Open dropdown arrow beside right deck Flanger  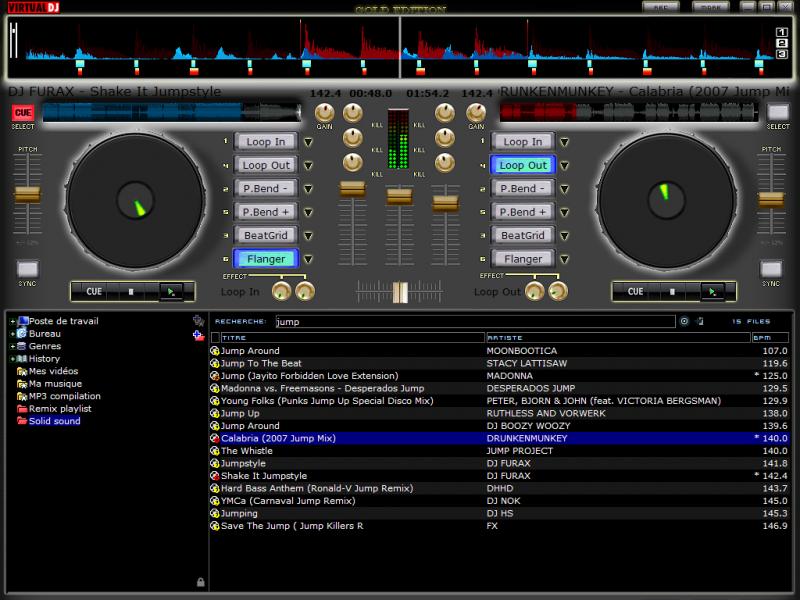pyautogui.click(x=565, y=259)
